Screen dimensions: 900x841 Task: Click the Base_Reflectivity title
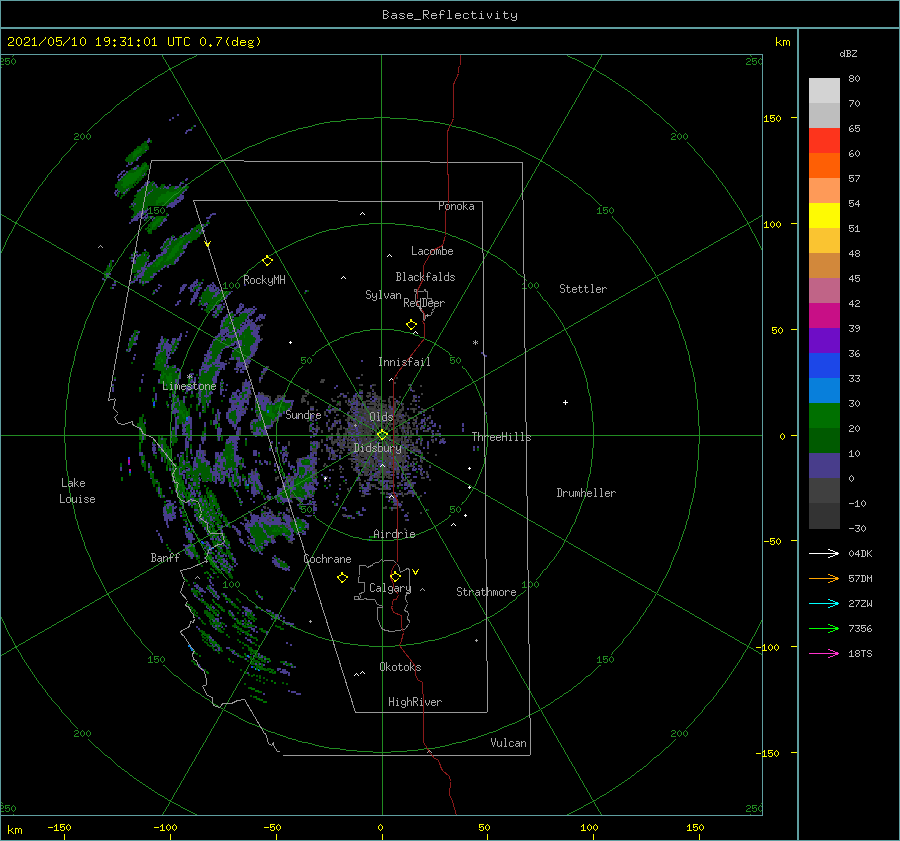pyautogui.click(x=450, y=15)
